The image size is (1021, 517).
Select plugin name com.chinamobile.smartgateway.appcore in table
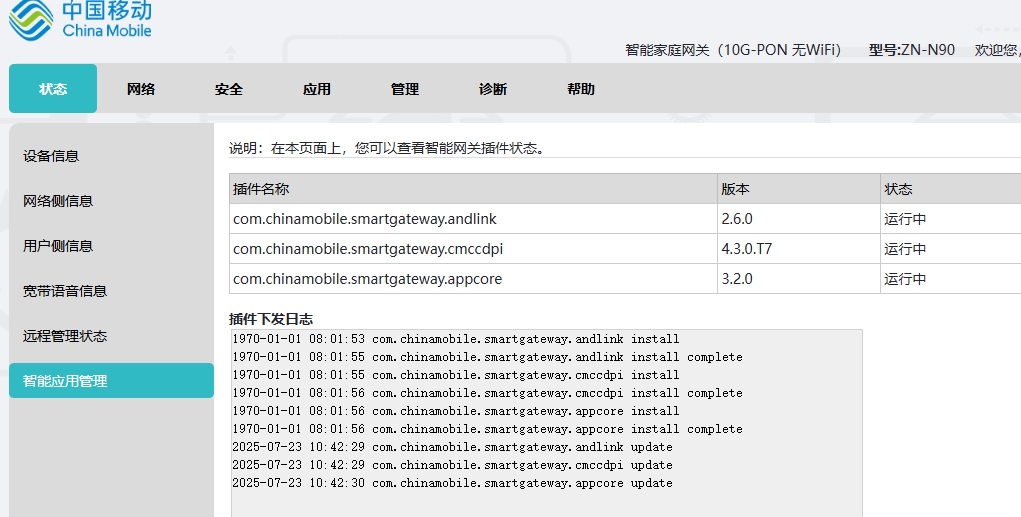pos(367,279)
